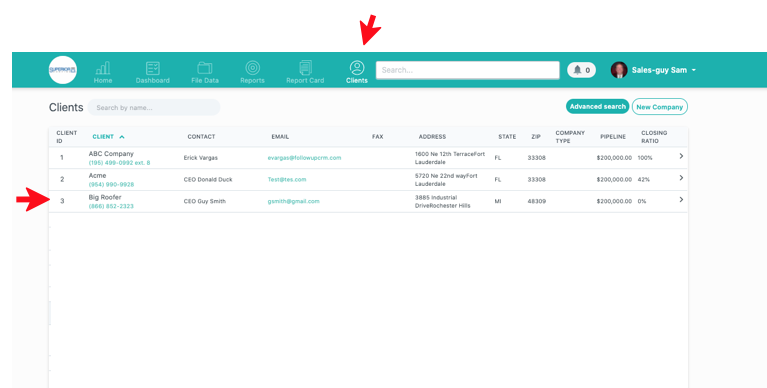Click the gsmith@gmail.com email link
Viewport: 767px width, 388px height.
pyautogui.click(x=293, y=201)
